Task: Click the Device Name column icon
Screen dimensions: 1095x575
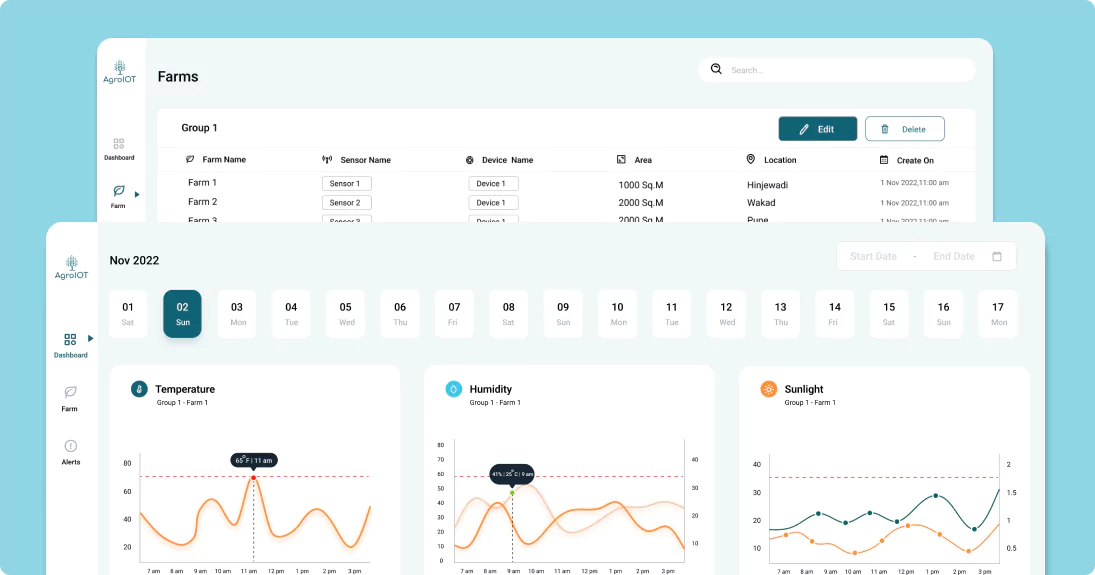Action: point(469,160)
